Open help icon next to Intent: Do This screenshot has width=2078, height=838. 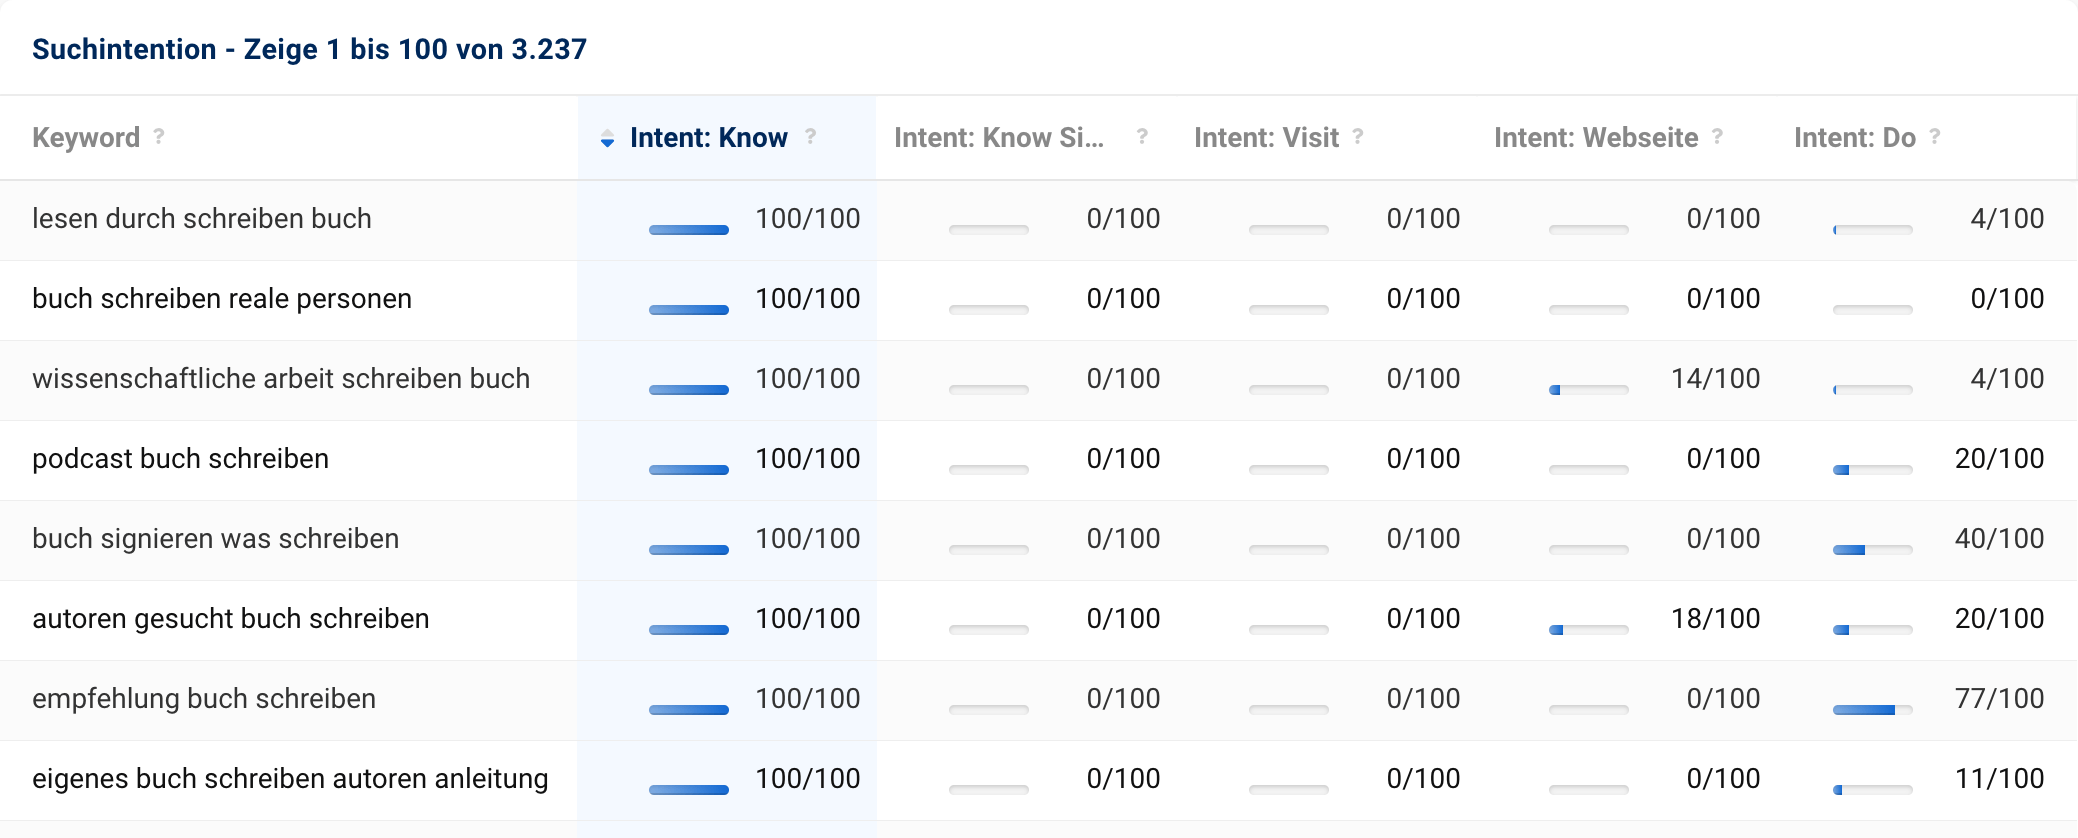pos(1935,136)
